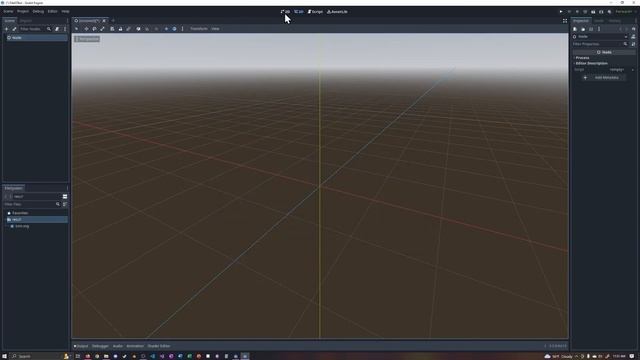Load an existing resource in Inspector
Image resolution: width=640 pixels, height=360 pixels.
[x=583, y=29]
